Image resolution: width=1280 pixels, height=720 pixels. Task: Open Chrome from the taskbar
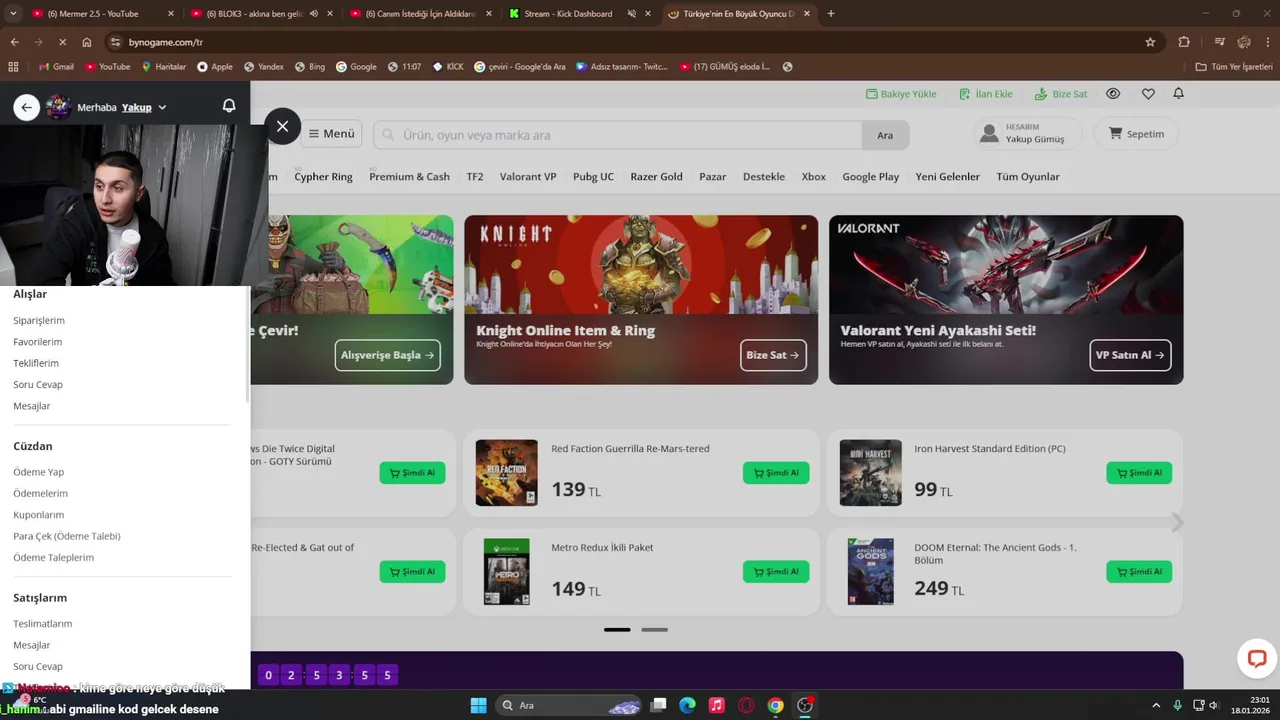point(776,706)
